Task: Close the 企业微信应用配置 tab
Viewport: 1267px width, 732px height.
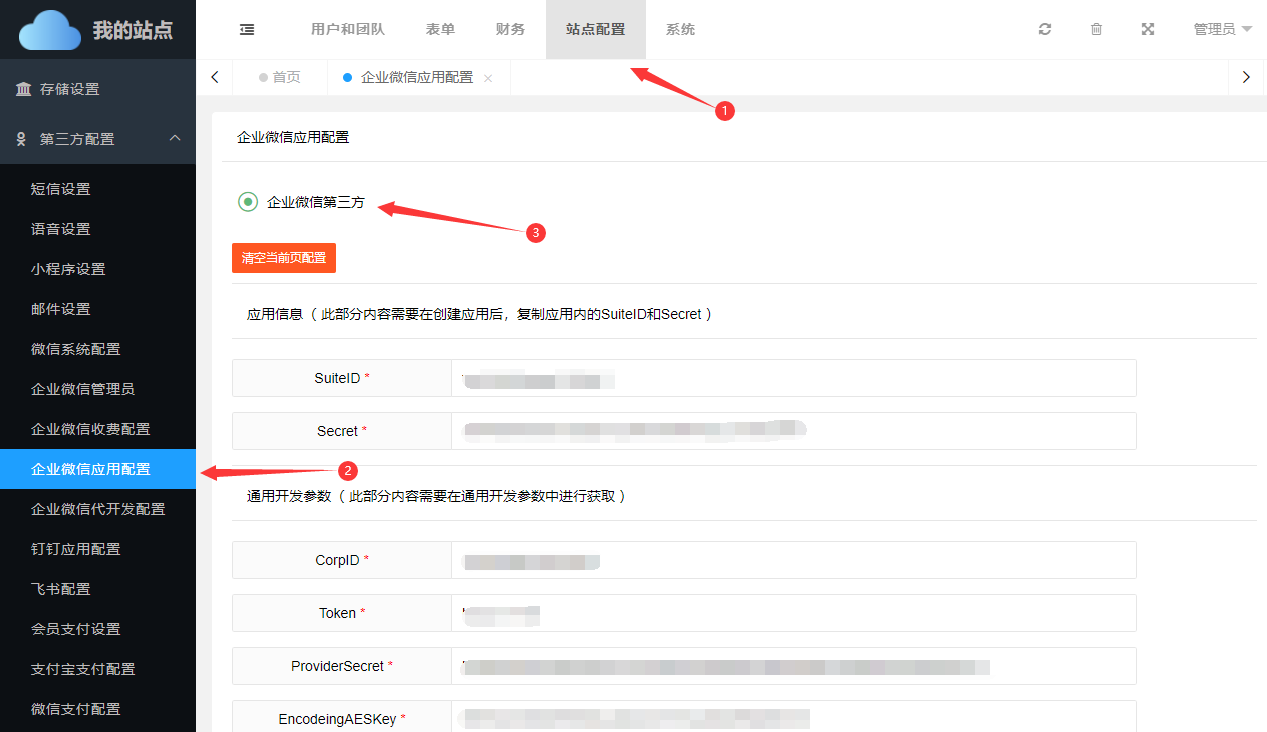Action: 488,78
